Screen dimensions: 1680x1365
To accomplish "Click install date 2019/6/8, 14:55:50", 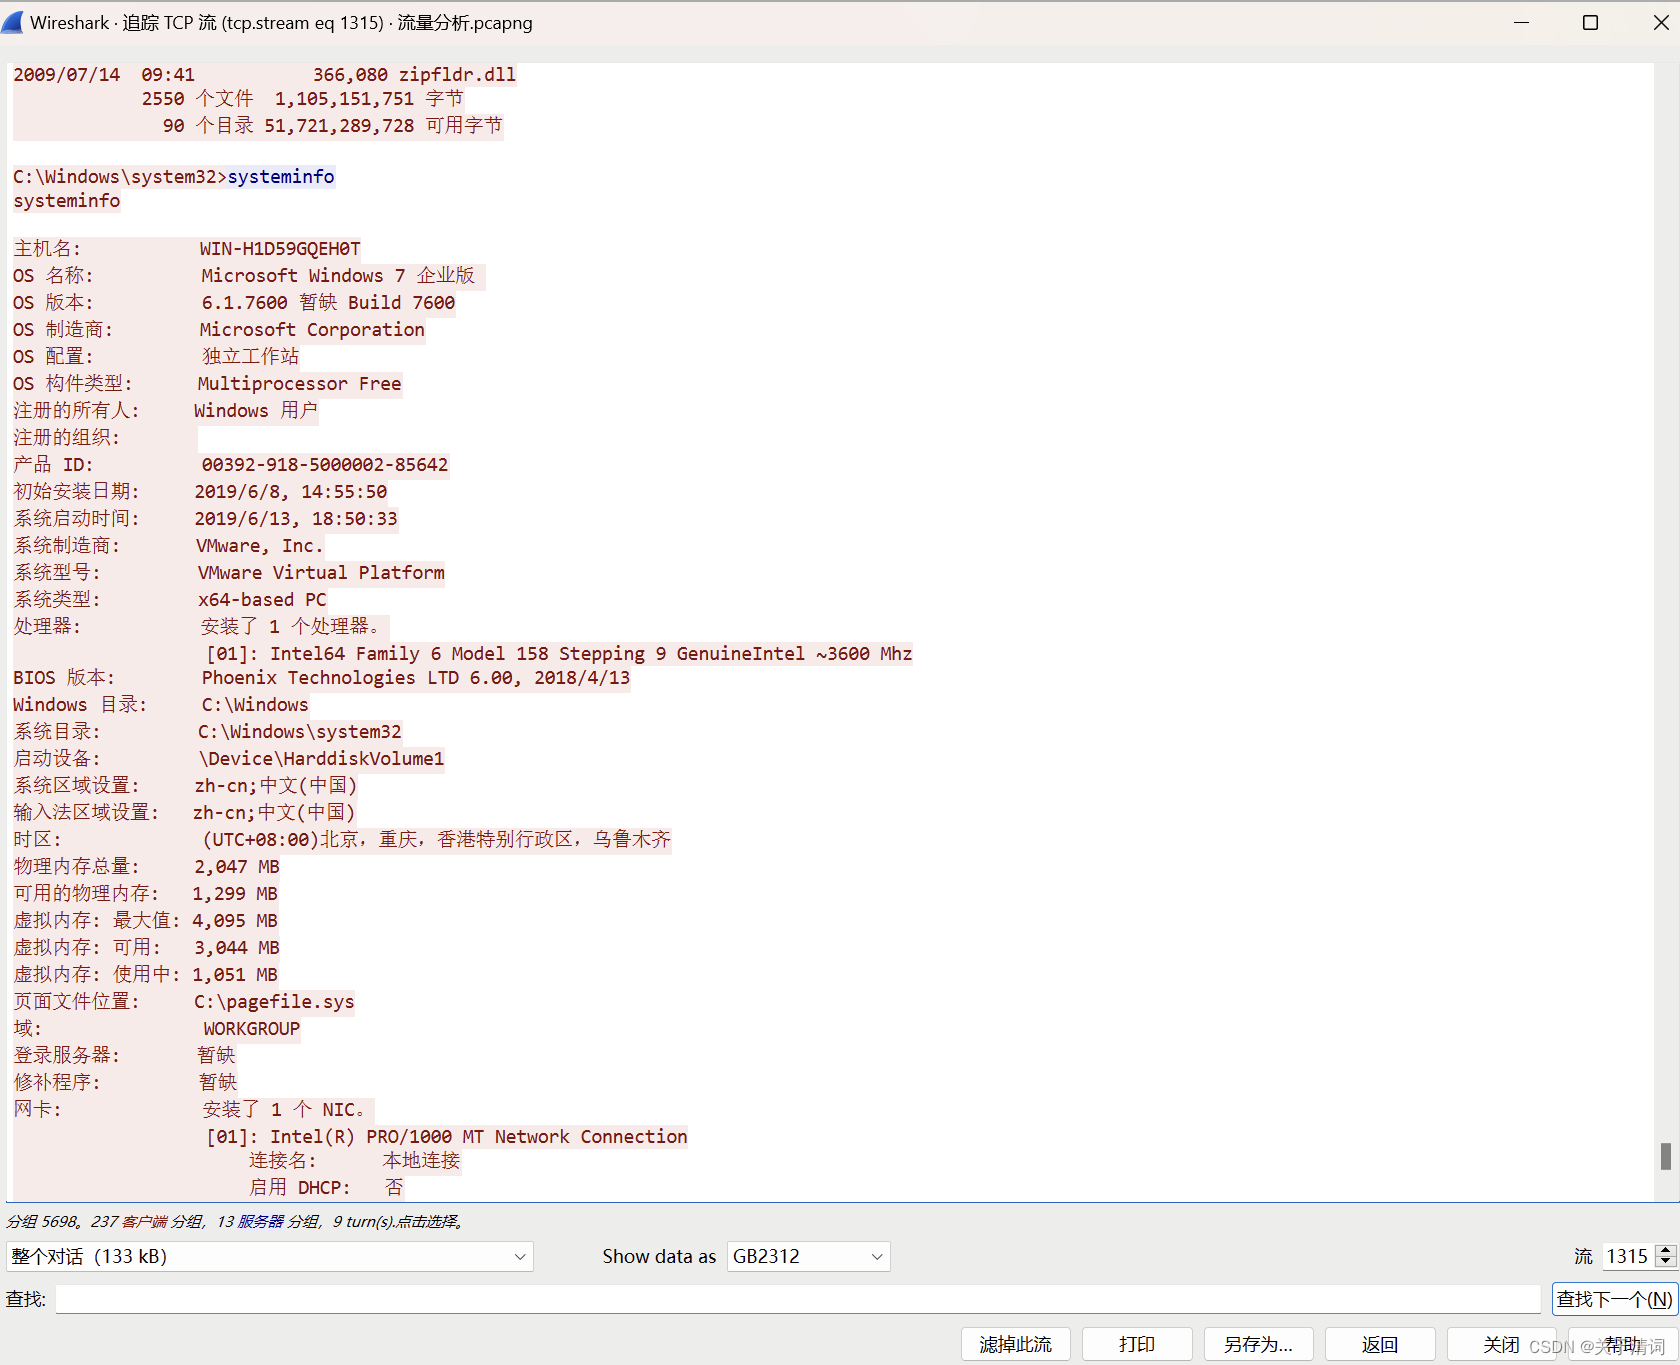I will [x=290, y=491].
